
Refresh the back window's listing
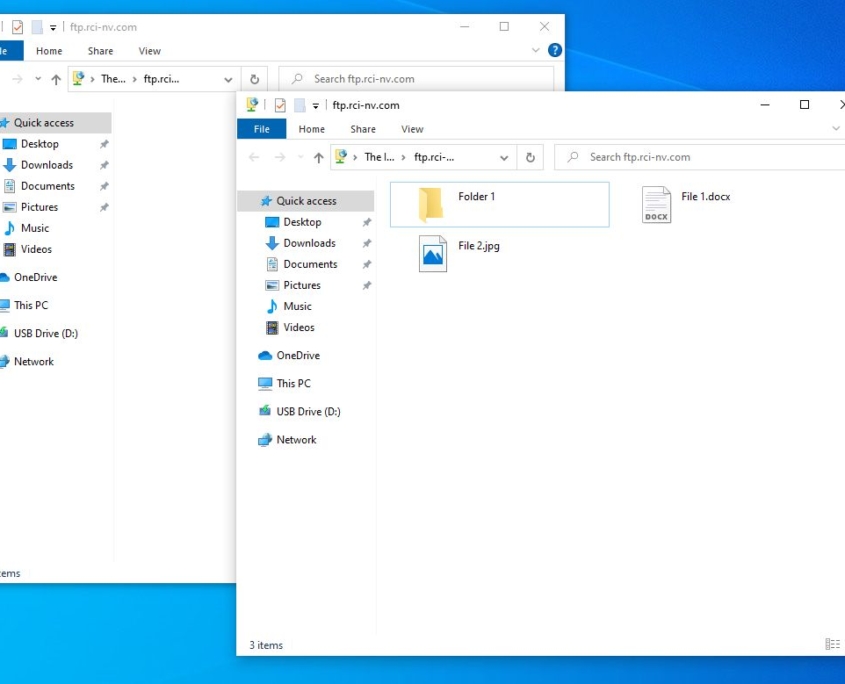tap(254, 79)
